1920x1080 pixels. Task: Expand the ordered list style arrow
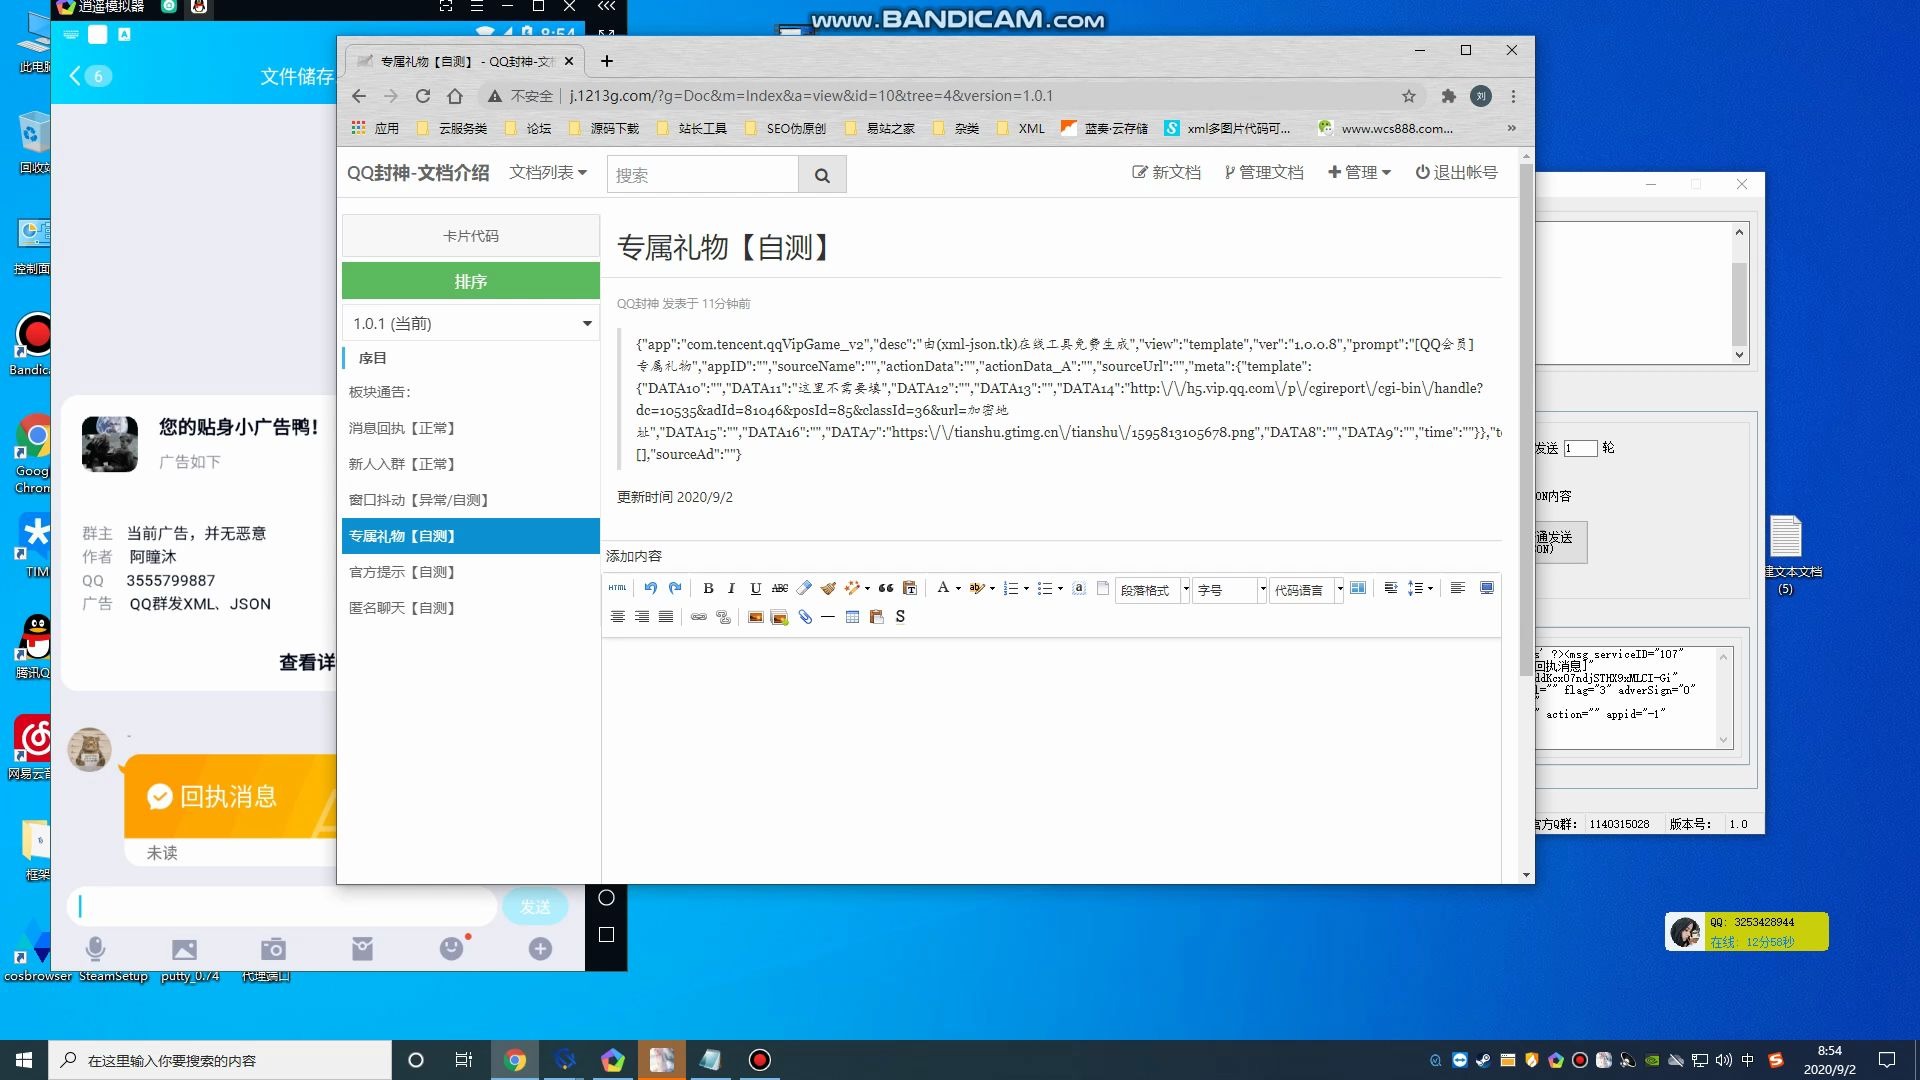tap(1026, 588)
